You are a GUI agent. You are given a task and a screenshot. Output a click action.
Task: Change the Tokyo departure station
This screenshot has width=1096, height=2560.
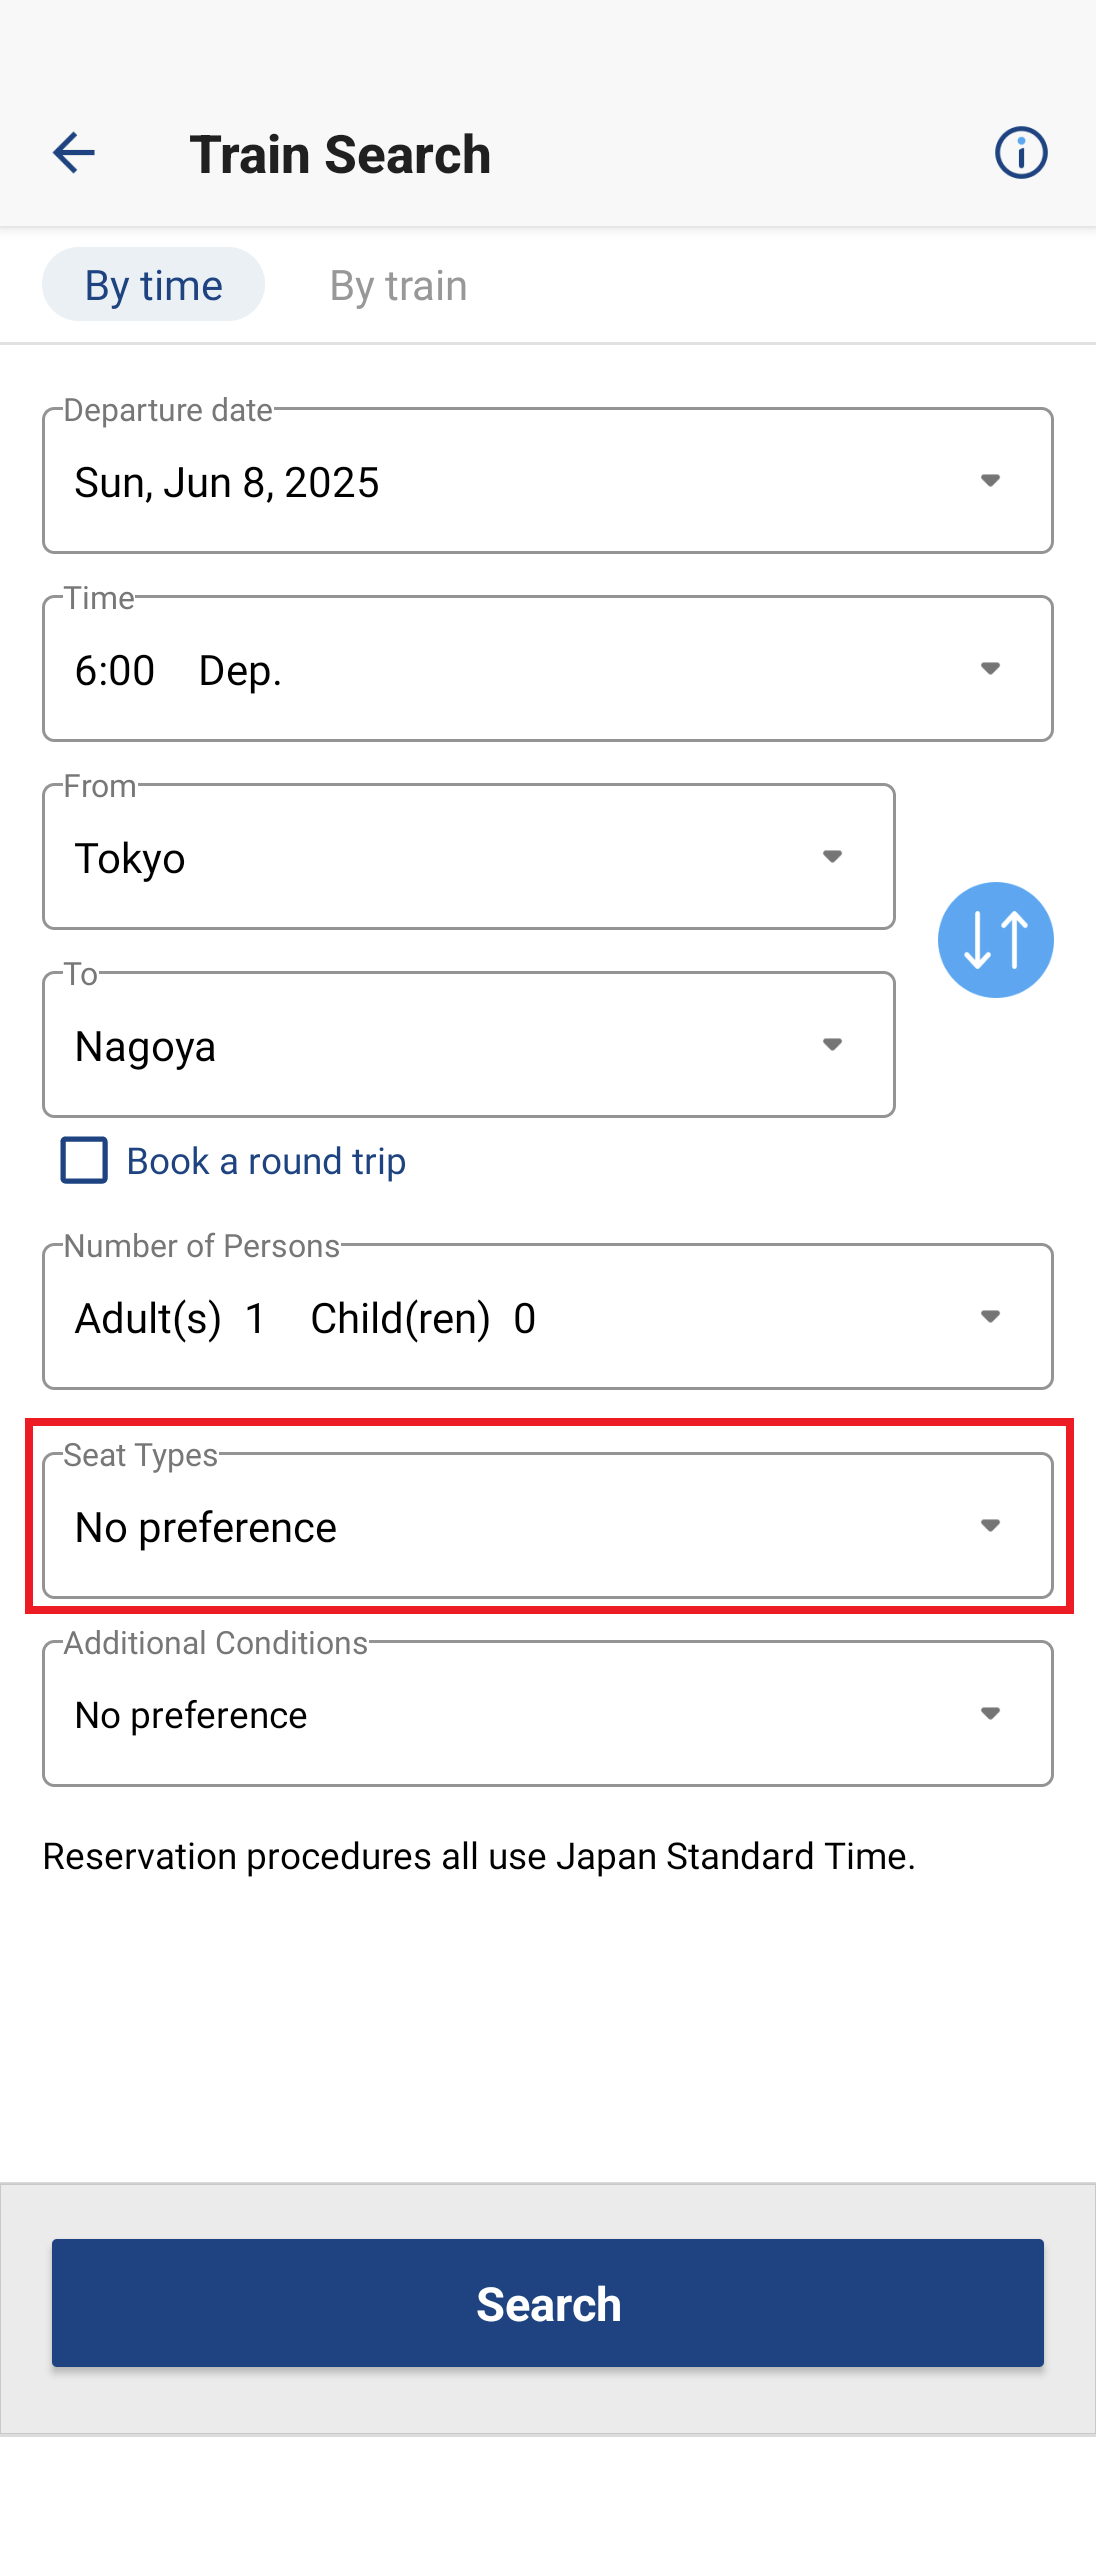click(469, 857)
